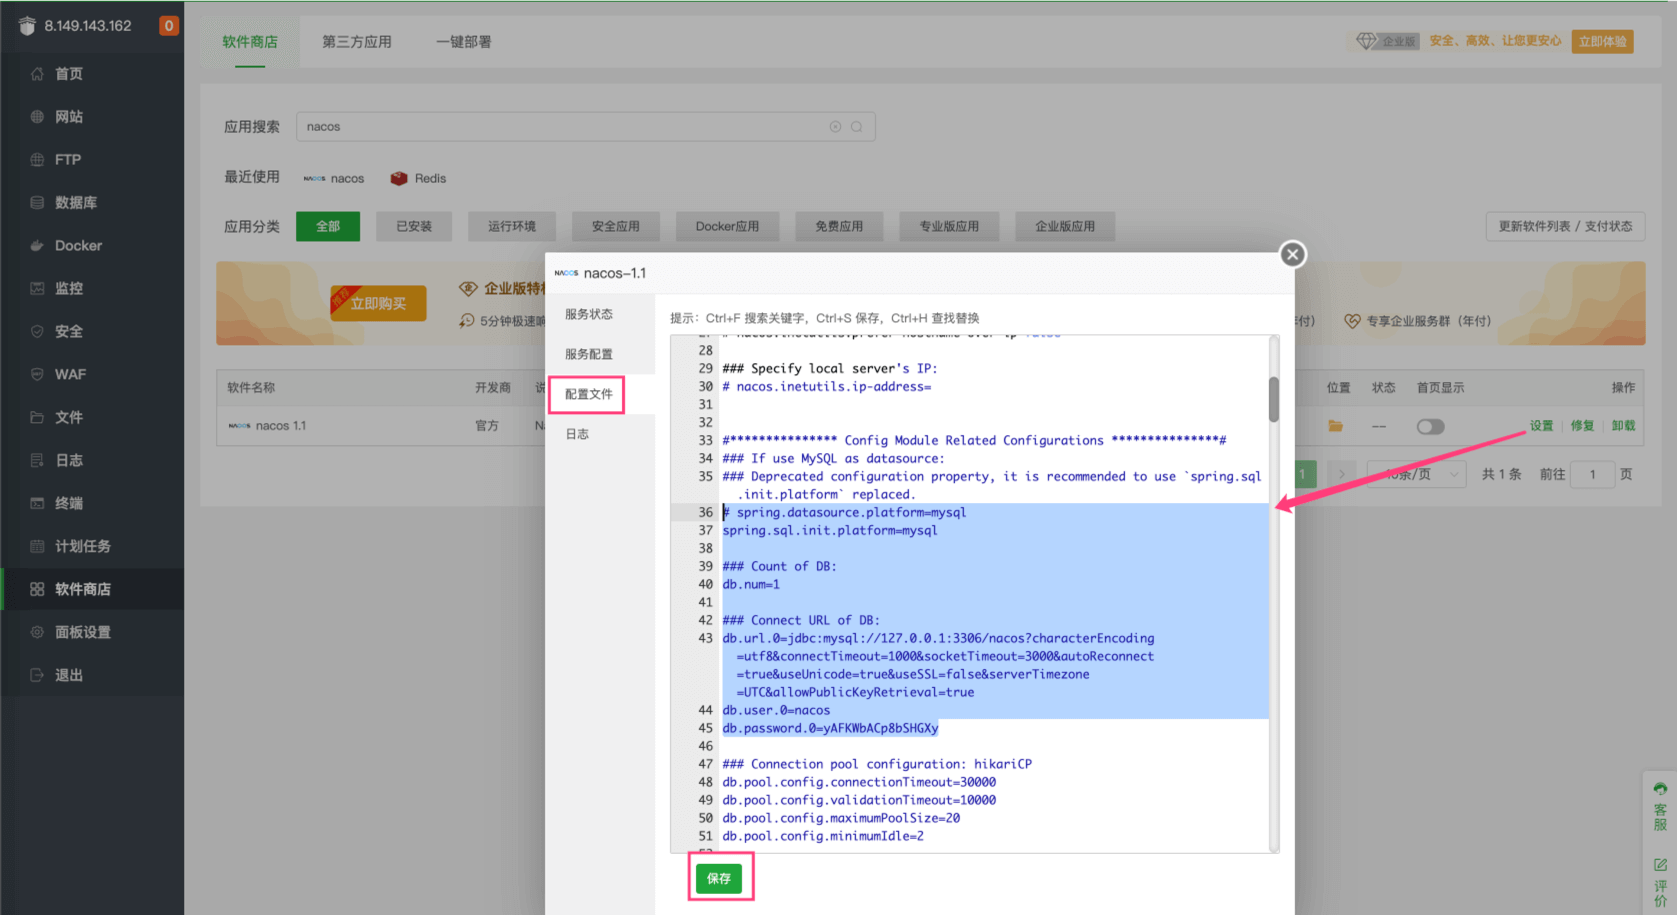Close the nacos-1.1 dialog
The height and width of the screenshot is (915, 1677).
(1292, 254)
